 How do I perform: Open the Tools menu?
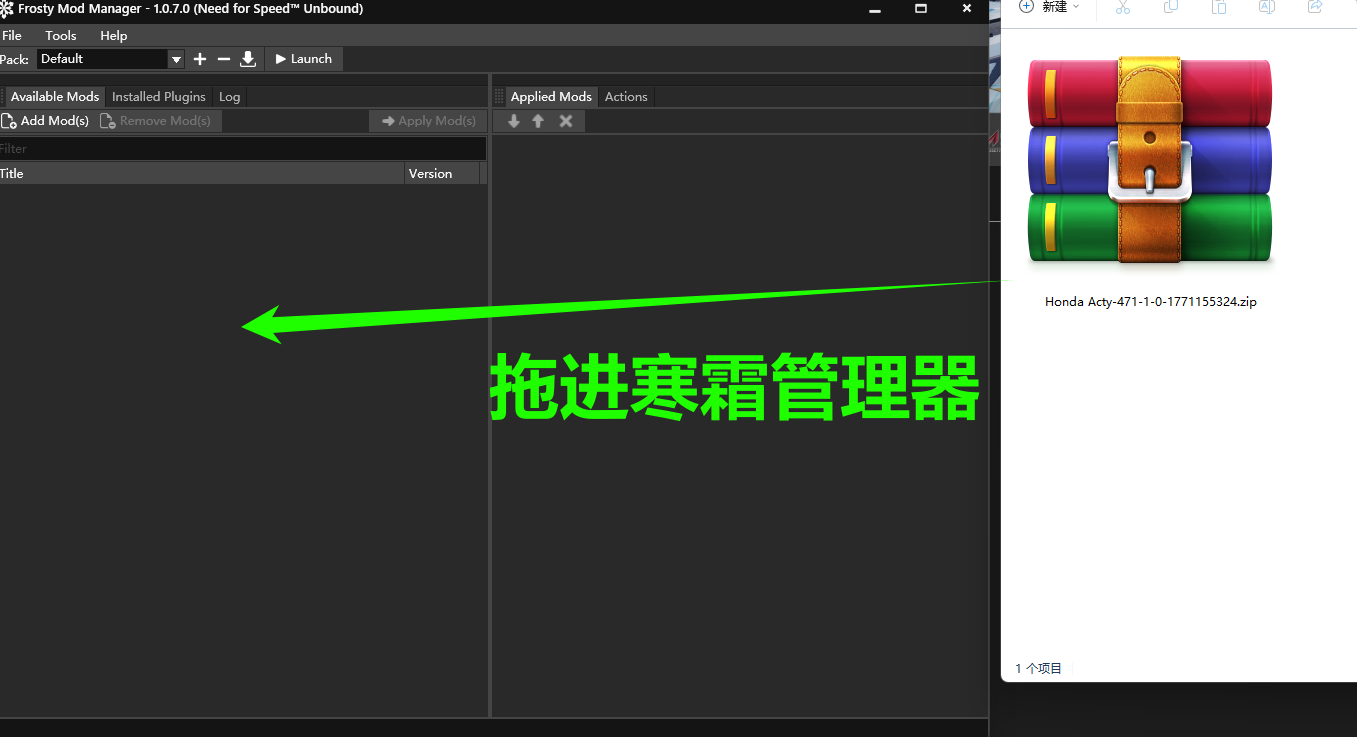tap(61, 35)
